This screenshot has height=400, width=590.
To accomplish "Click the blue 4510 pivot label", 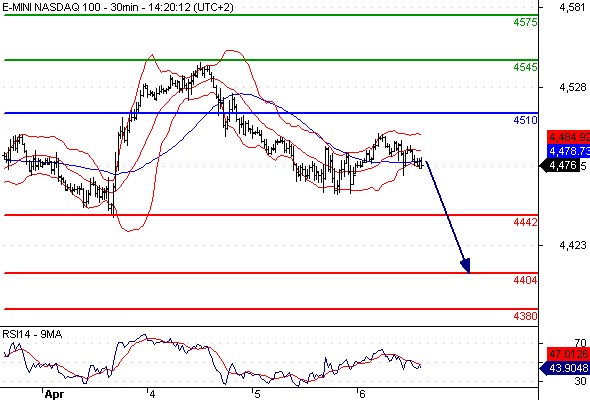I will 525,120.
